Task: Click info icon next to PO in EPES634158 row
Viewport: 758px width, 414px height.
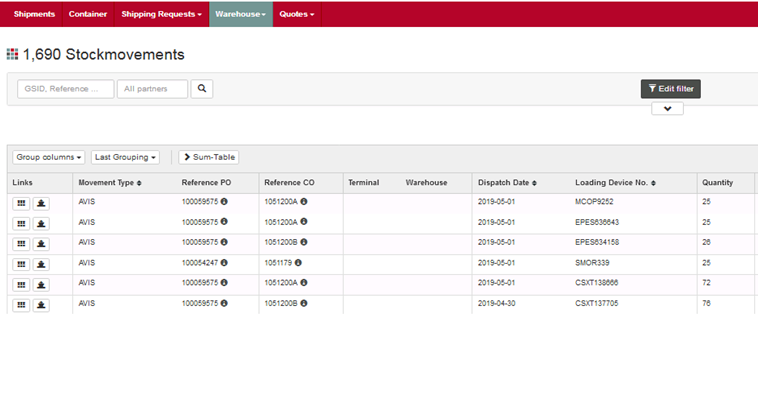Action: [224, 242]
